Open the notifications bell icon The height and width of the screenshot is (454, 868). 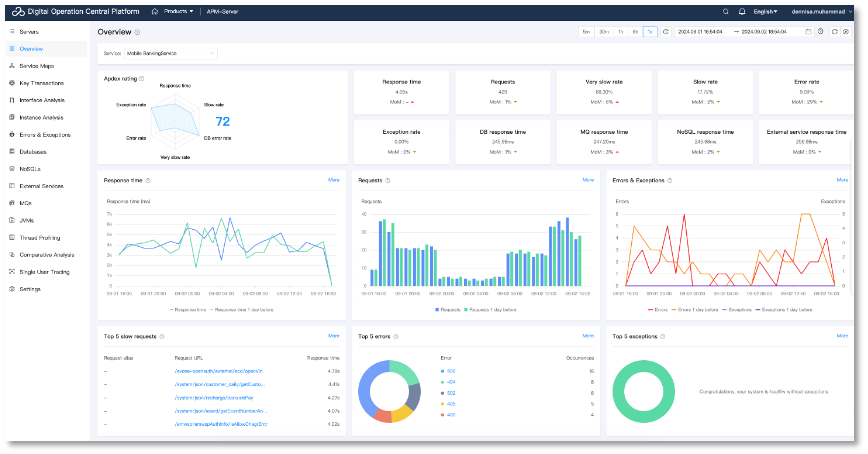point(744,11)
